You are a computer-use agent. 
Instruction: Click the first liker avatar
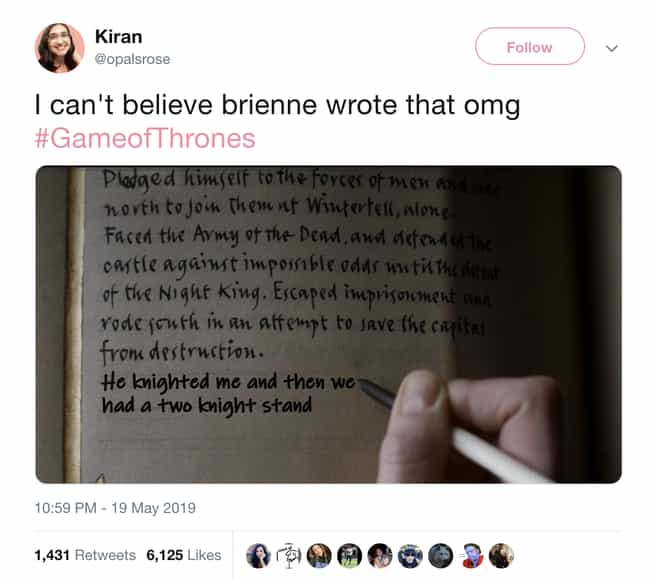click(x=258, y=555)
